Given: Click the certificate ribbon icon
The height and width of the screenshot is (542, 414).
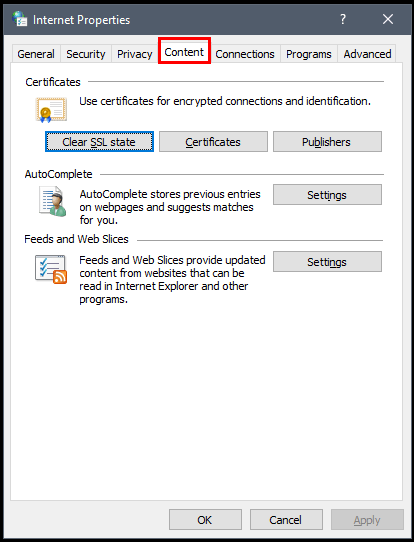Looking at the screenshot, I should point(51,110).
